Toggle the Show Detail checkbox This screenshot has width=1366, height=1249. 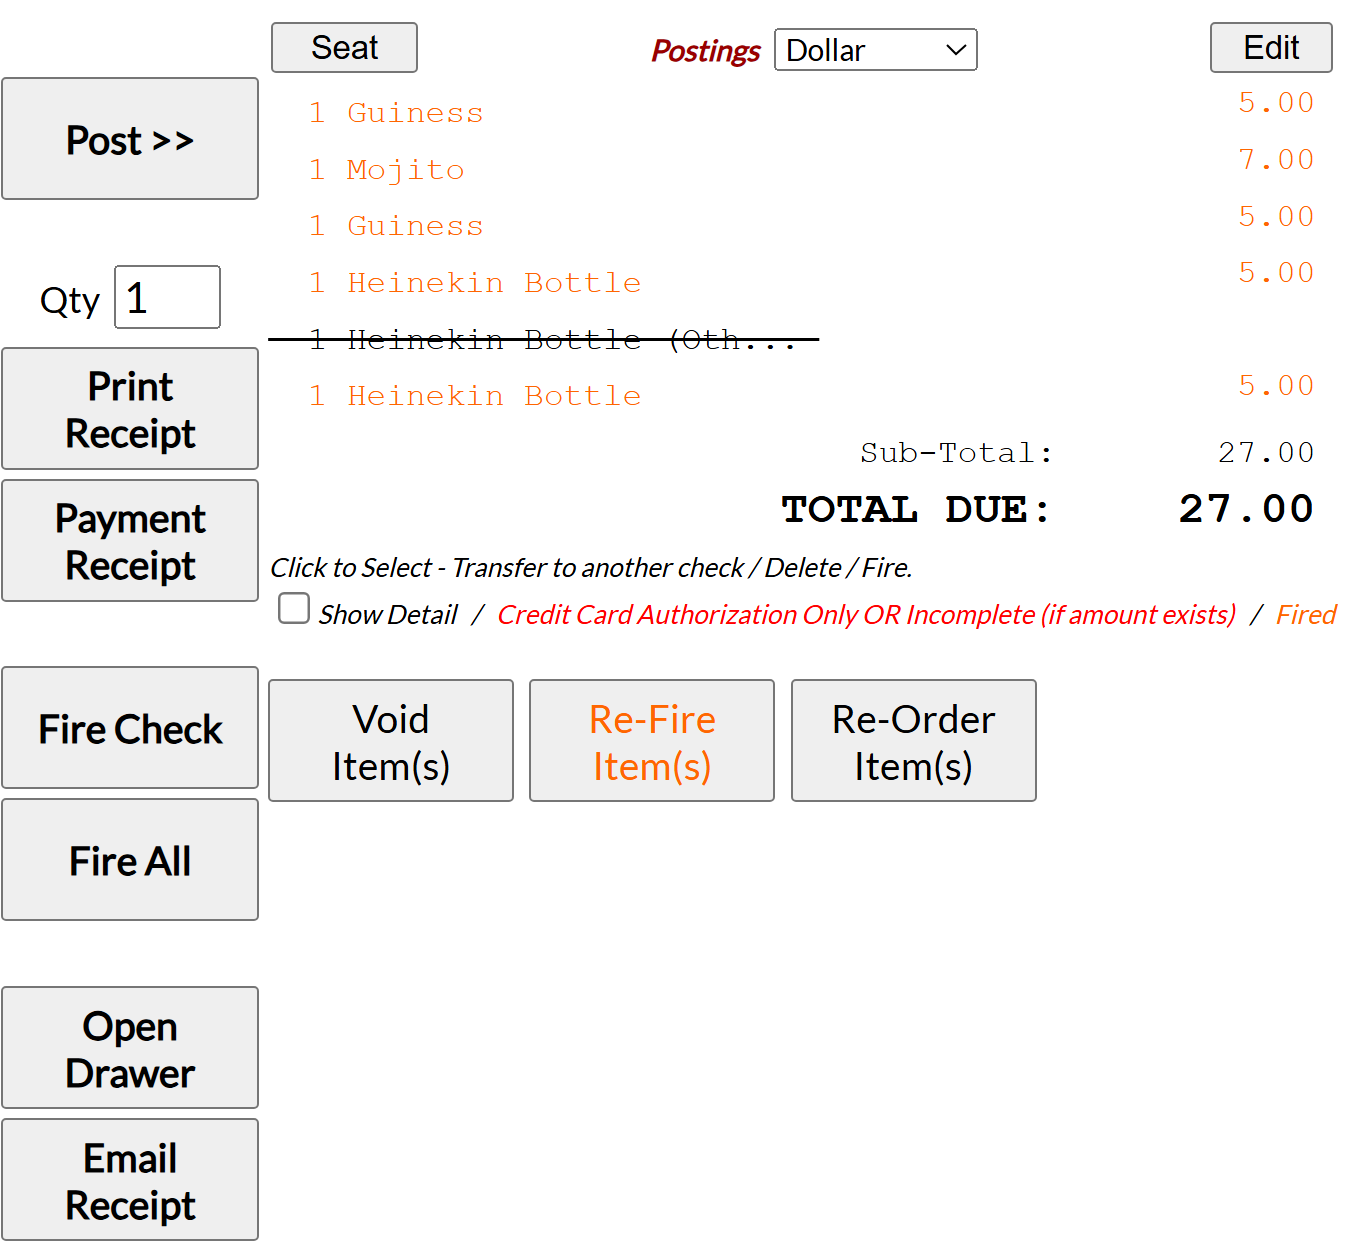pos(294,608)
